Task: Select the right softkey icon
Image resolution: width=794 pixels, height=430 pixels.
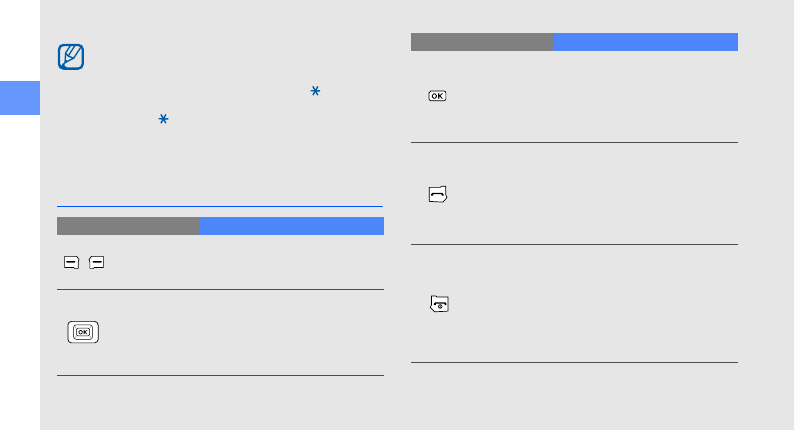Action: pyautogui.click(x=95, y=263)
